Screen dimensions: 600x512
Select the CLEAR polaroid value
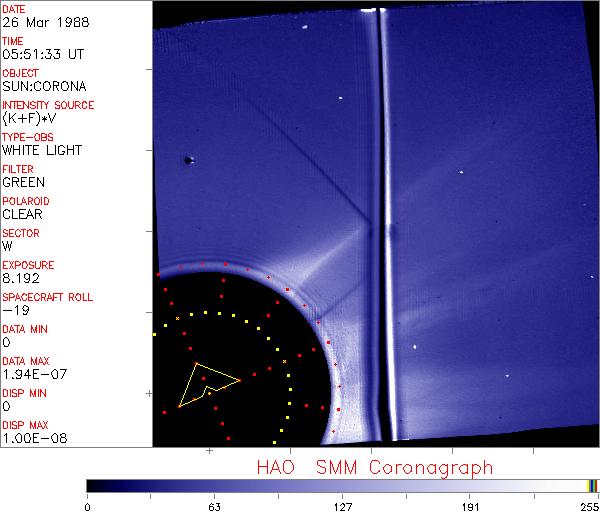pyautogui.click(x=23, y=214)
